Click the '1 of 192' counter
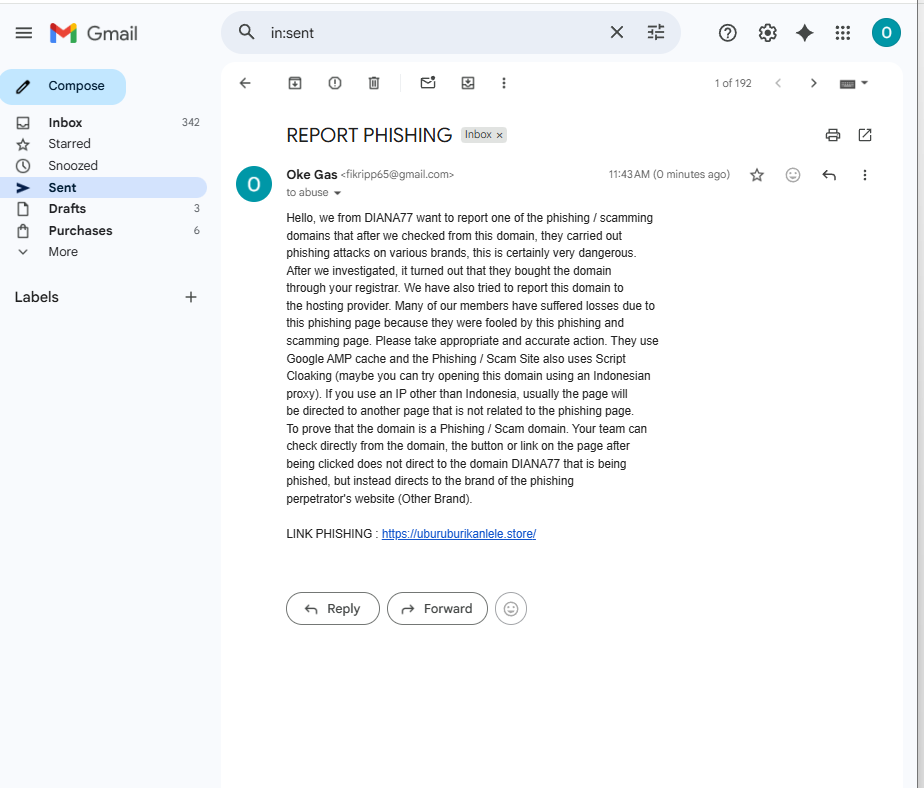This screenshot has width=924, height=788. pos(733,83)
